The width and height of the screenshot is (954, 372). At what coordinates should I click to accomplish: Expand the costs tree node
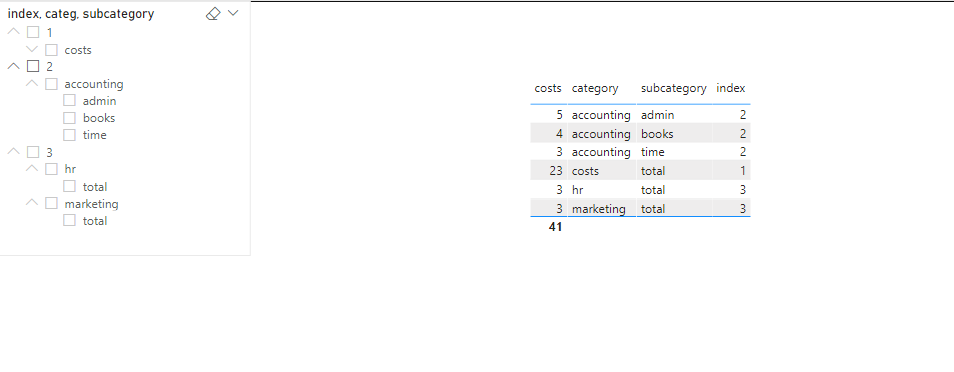click(x=32, y=49)
